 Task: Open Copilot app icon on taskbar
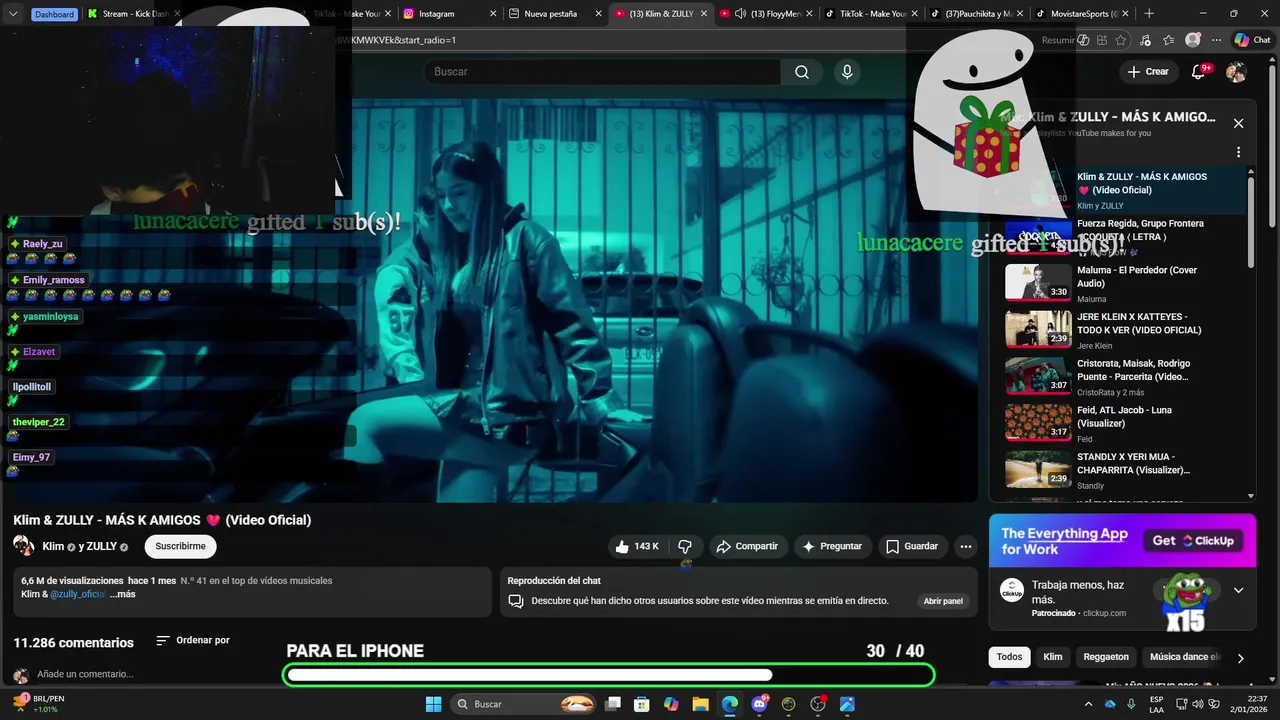[x=671, y=704]
